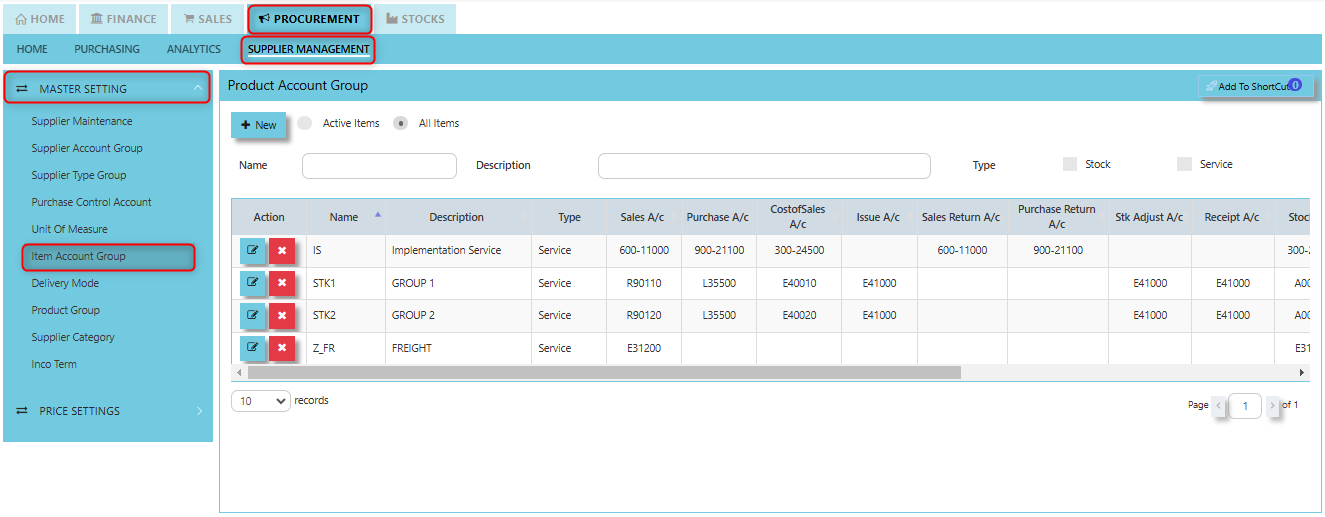This screenshot has width=1325, height=517.
Task: Click the New button
Action: click(x=258, y=125)
